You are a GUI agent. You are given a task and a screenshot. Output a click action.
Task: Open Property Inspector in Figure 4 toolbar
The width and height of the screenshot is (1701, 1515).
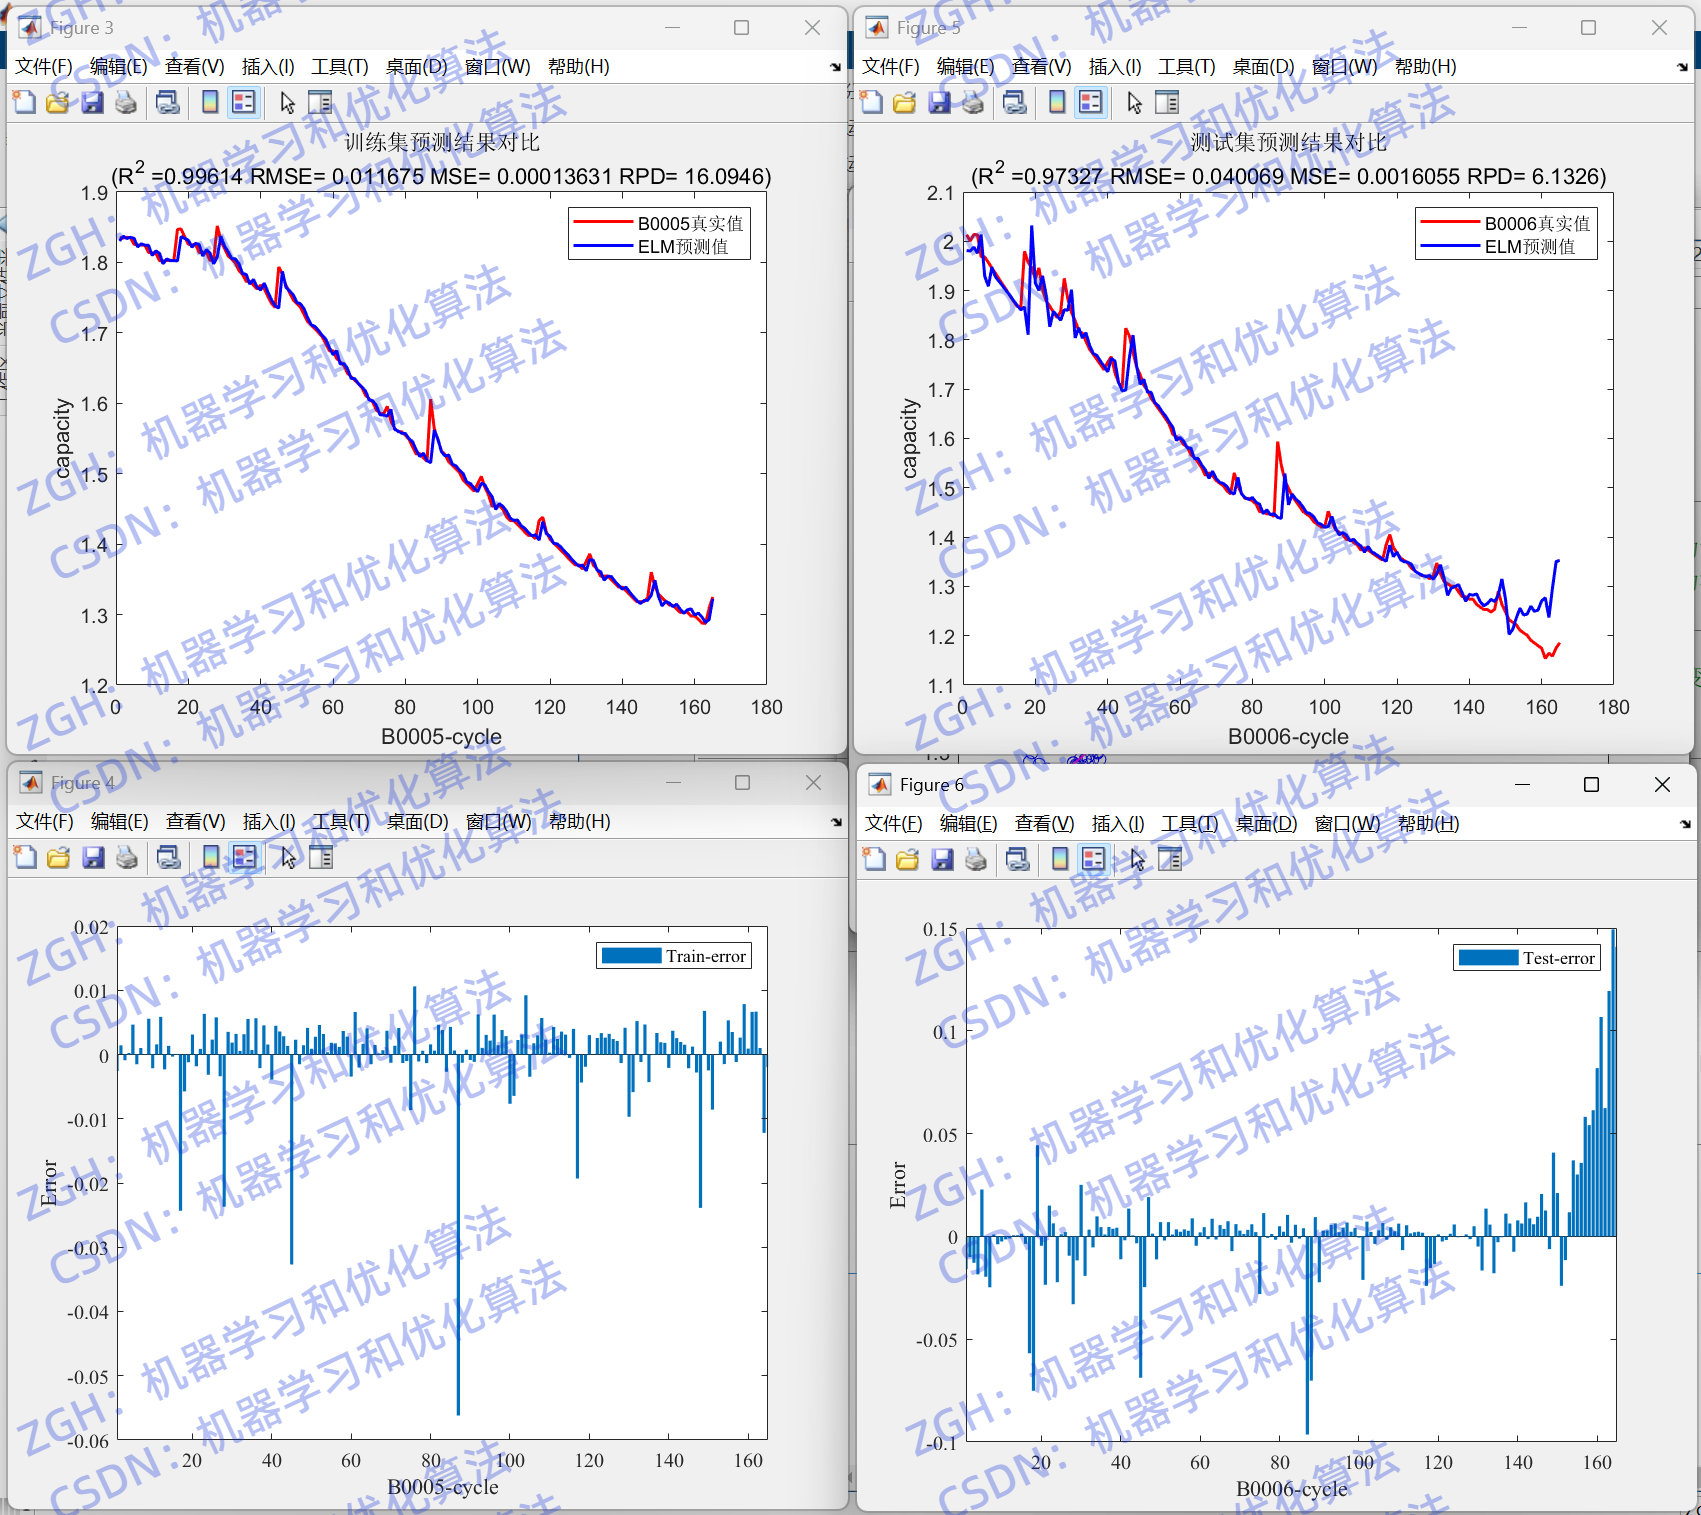[321, 857]
